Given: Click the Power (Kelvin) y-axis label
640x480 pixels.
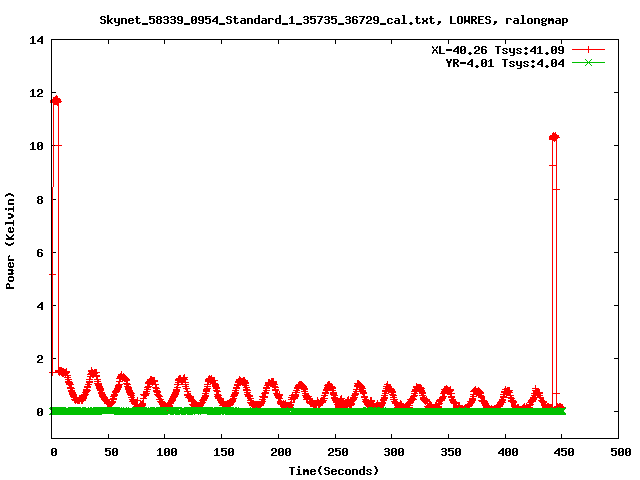Looking at the screenshot, I should coord(10,241).
